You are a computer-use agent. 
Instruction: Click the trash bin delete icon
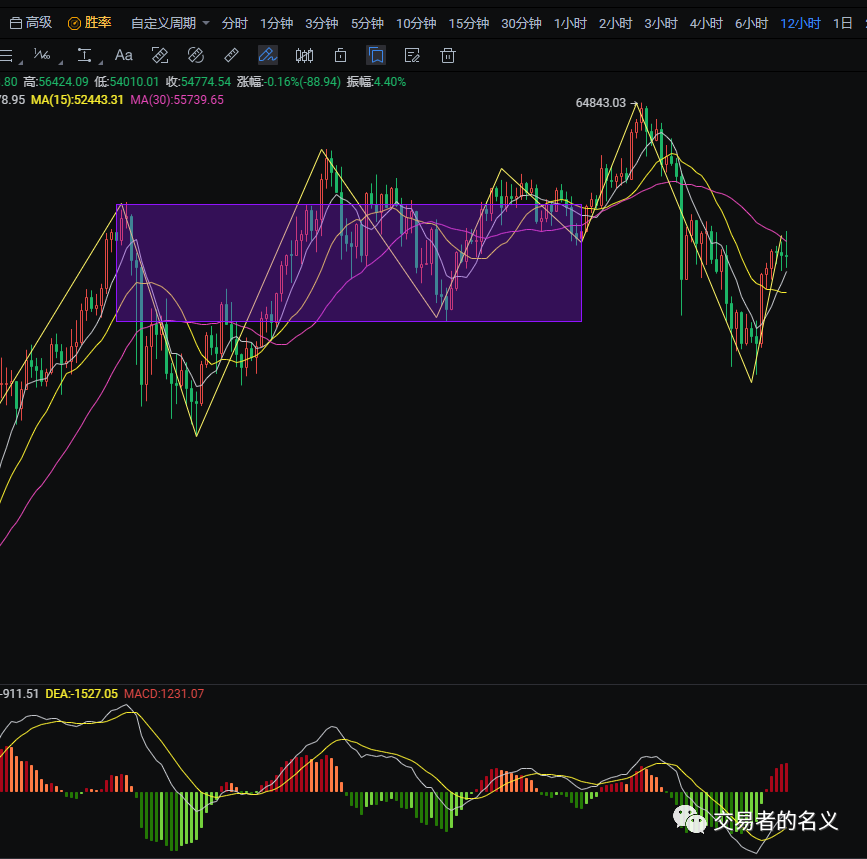pos(448,55)
